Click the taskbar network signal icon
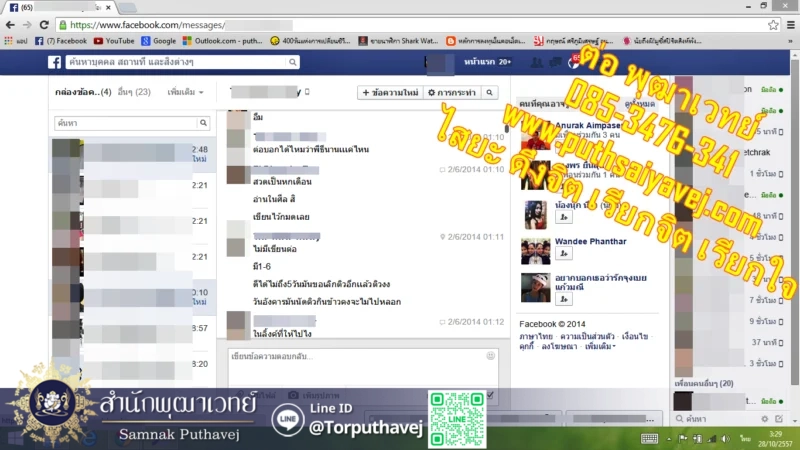This screenshot has width=800, height=450. click(x=711, y=439)
